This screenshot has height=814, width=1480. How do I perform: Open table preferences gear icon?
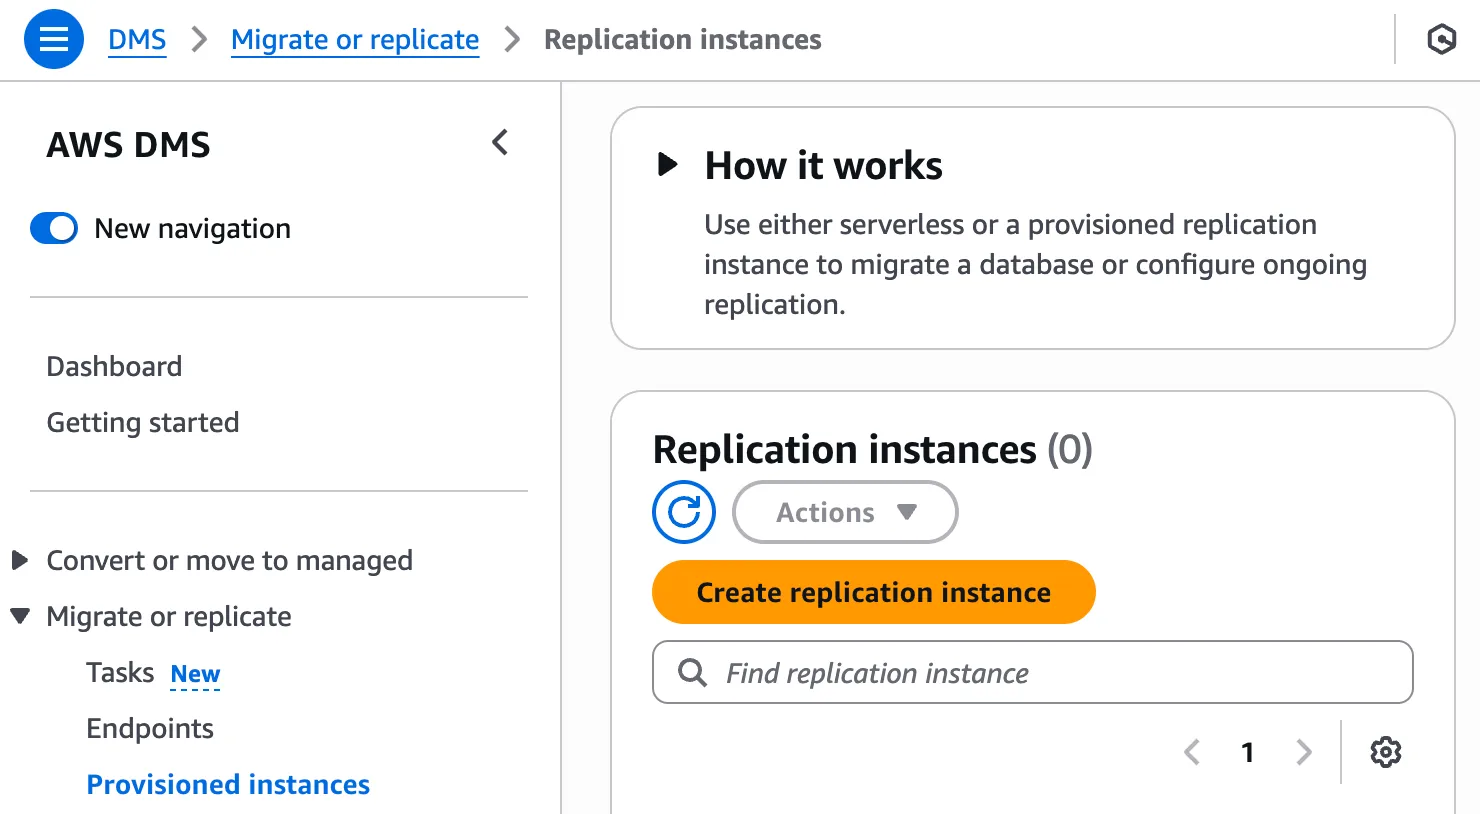tap(1385, 752)
